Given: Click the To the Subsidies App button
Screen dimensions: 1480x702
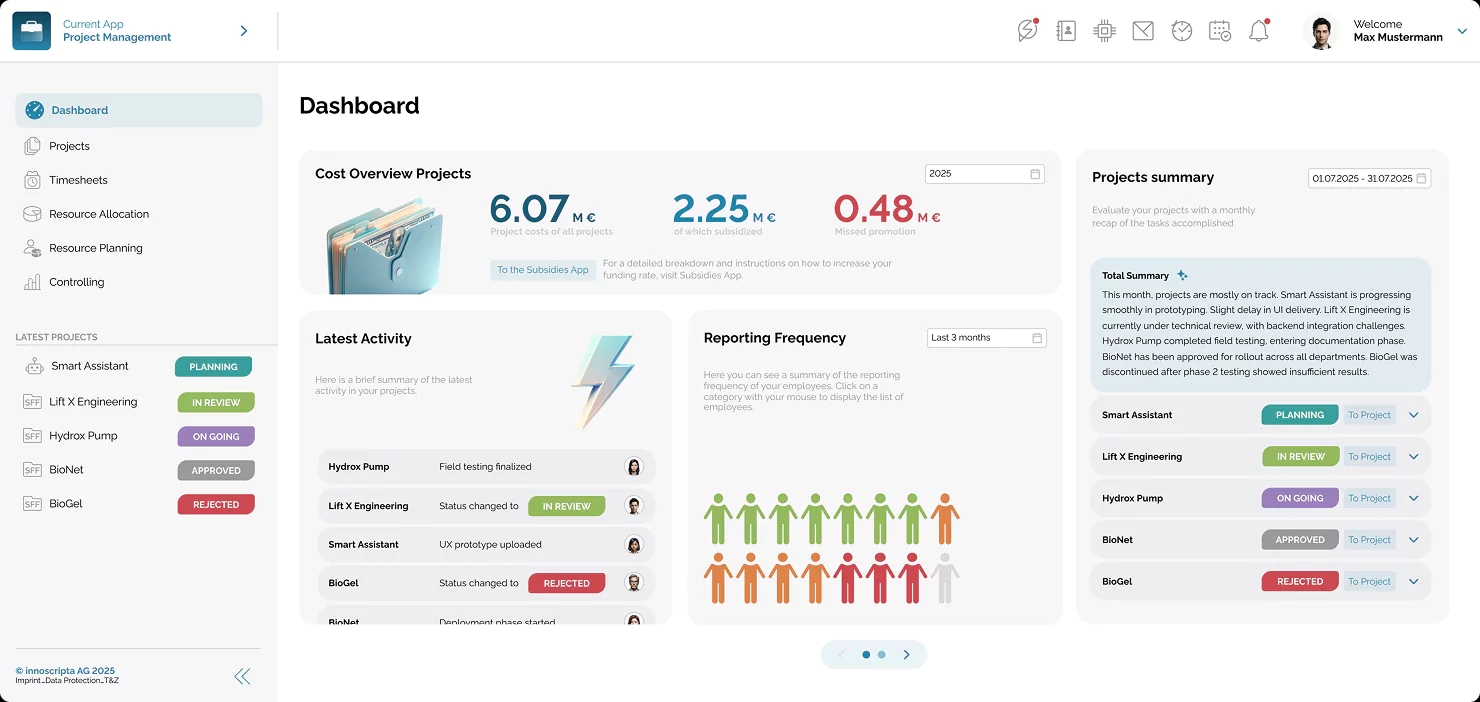Looking at the screenshot, I should point(543,270).
